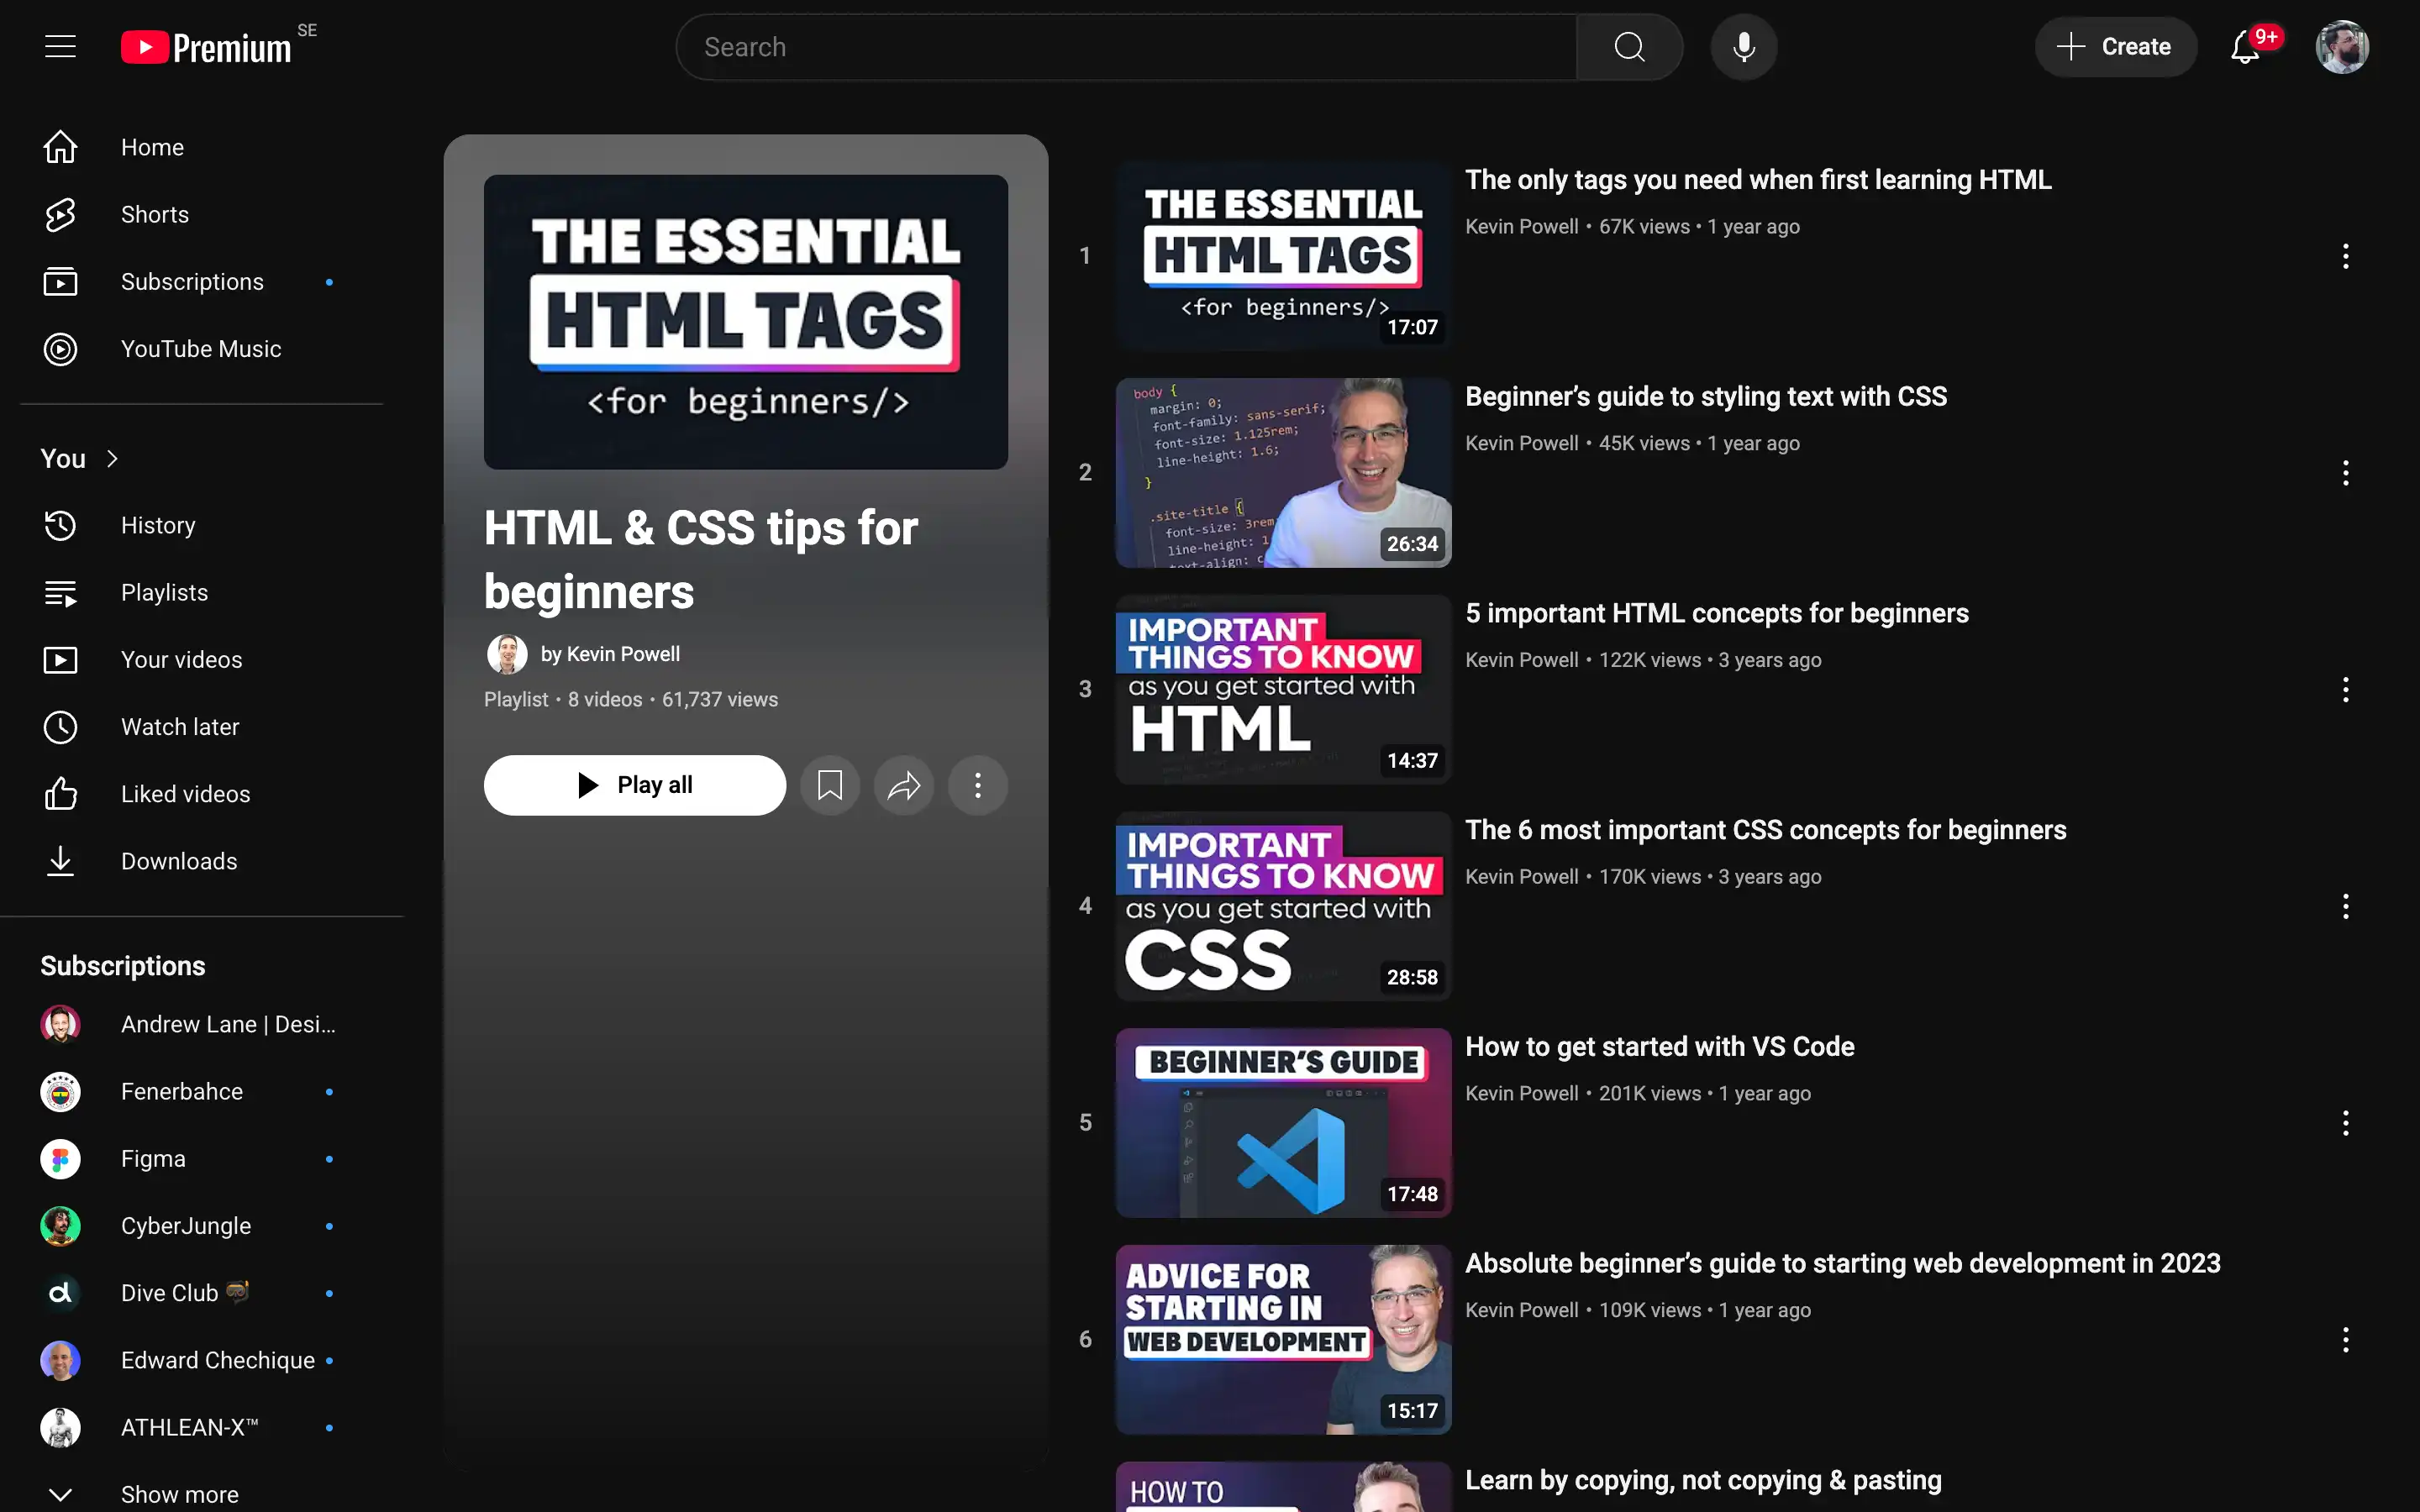Open more options for 5 important HTML concepts video
This screenshot has width=2420, height=1512.
point(2345,689)
